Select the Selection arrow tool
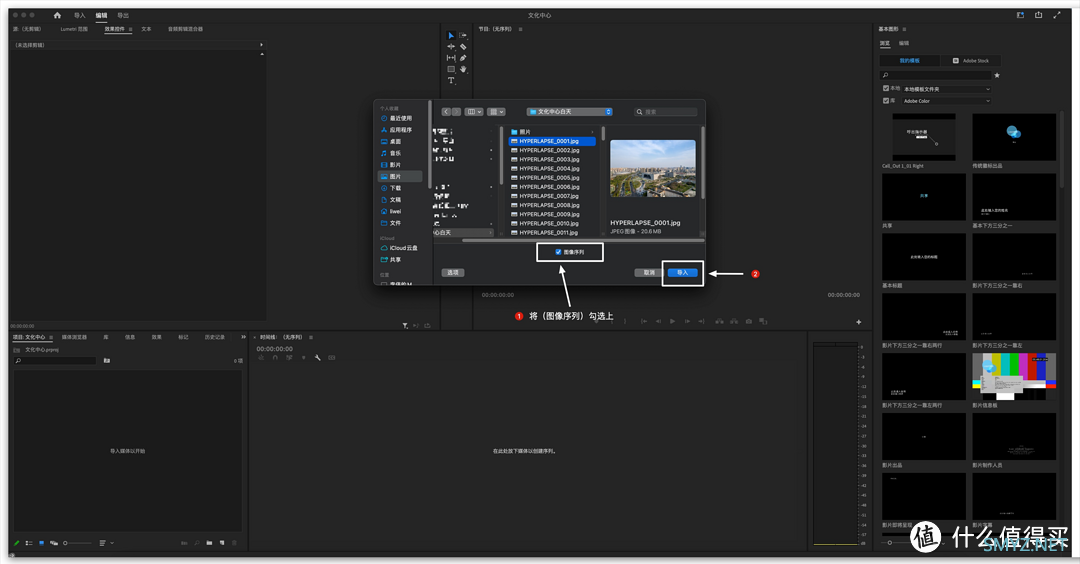This screenshot has width=1080, height=564. coord(451,35)
